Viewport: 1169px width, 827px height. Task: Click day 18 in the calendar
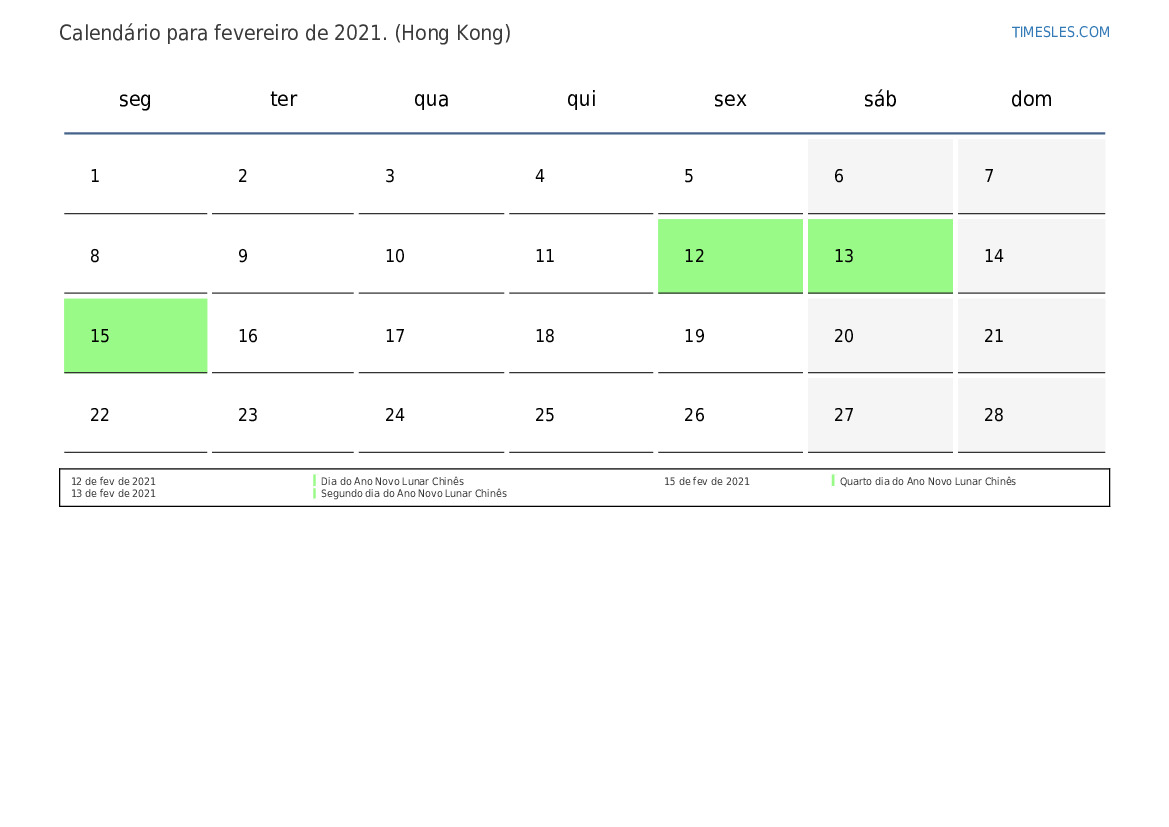[x=581, y=336]
